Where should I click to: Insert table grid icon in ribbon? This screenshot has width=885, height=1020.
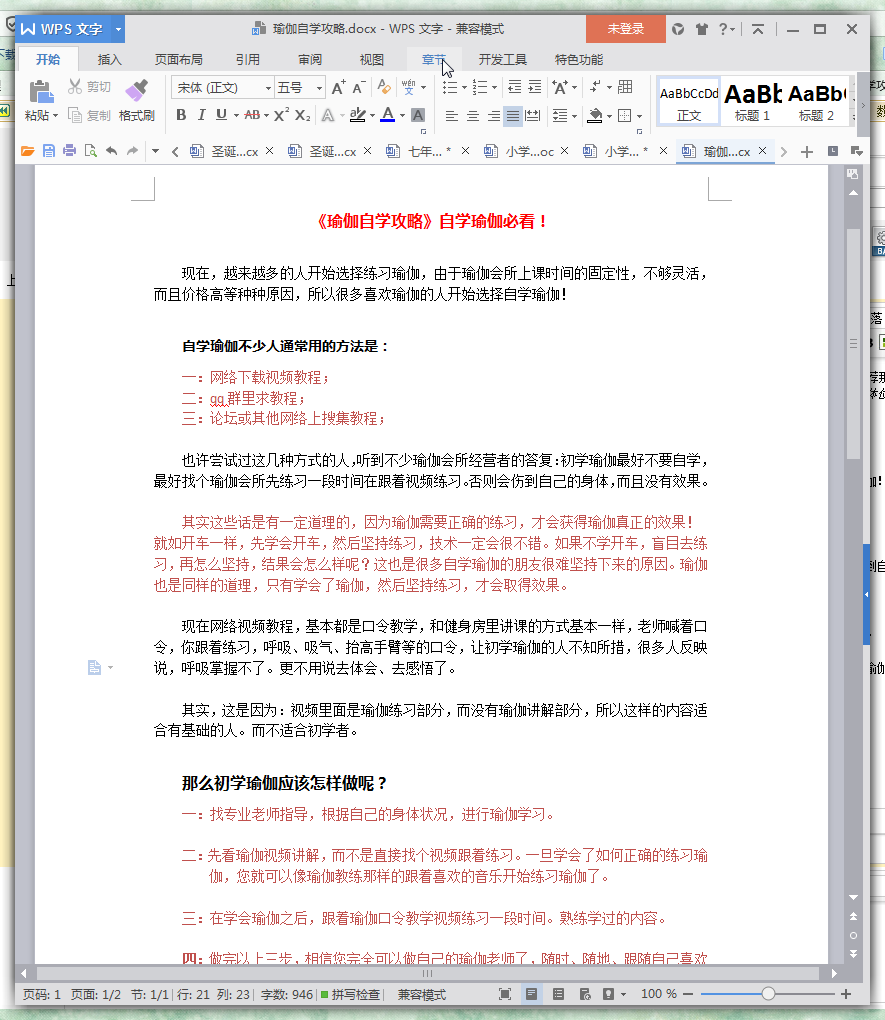click(x=625, y=87)
